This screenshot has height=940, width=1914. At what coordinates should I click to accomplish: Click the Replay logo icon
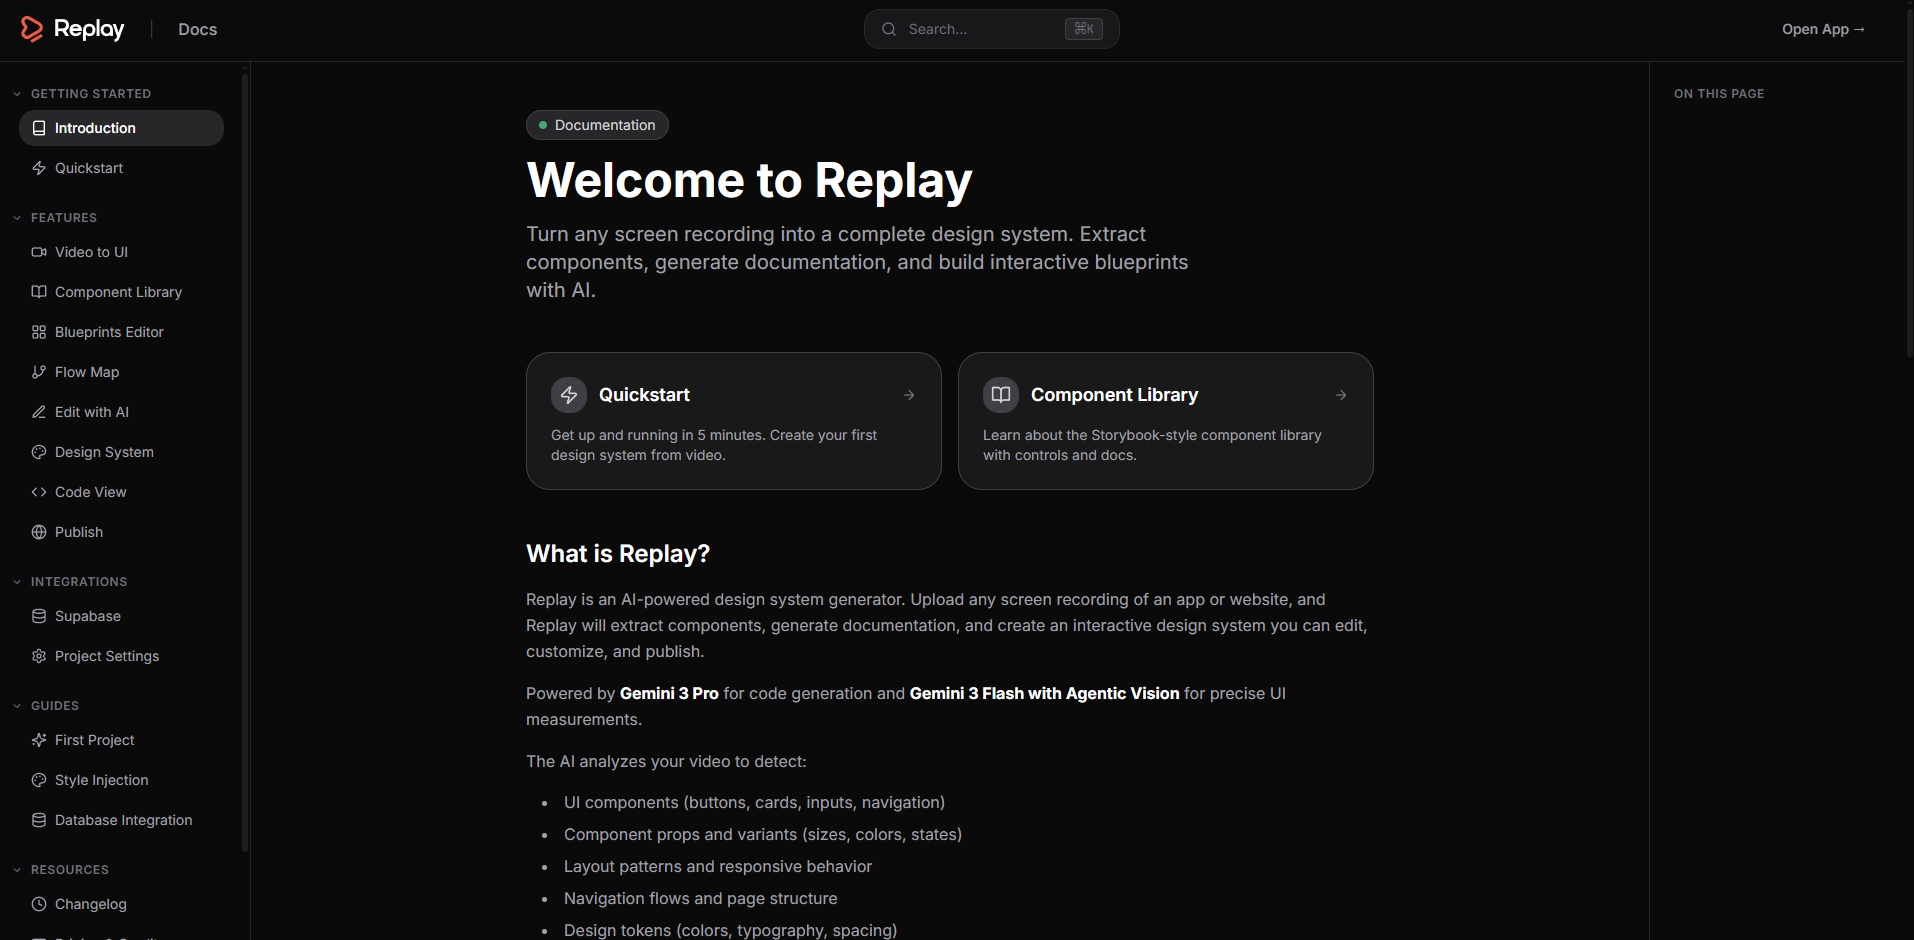[32, 29]
